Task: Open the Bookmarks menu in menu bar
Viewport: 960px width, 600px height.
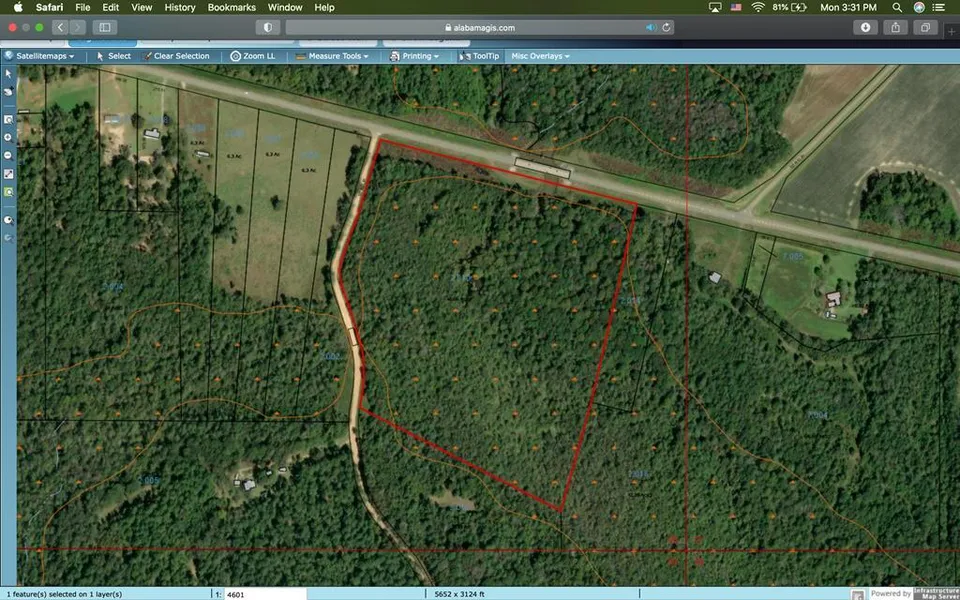Action: 231,7
